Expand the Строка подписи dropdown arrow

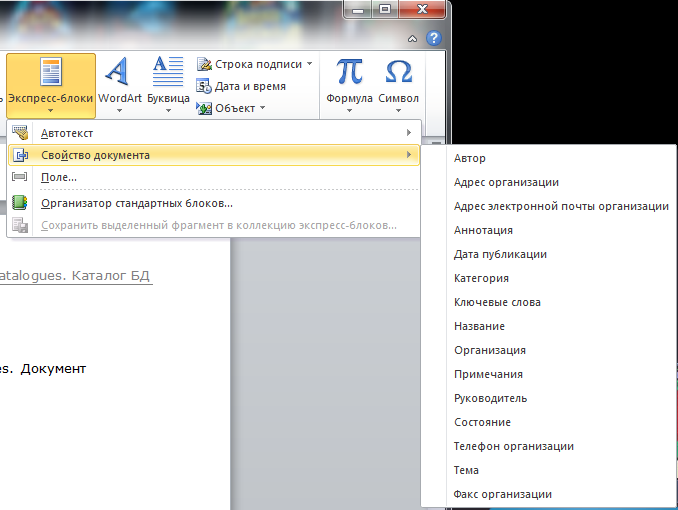[x=309, y=64]
